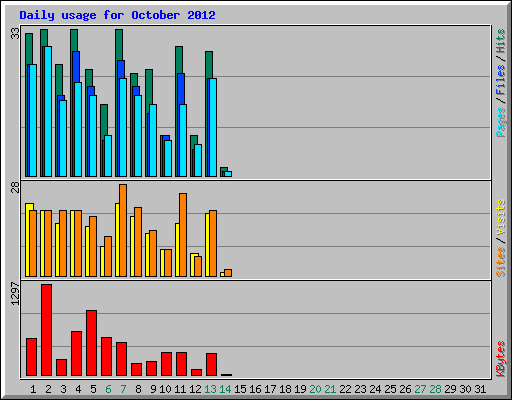Click day label '29' on the axis
Viewport: 512px width, 400px height.
pyautogui.click(x=450, y=389)
